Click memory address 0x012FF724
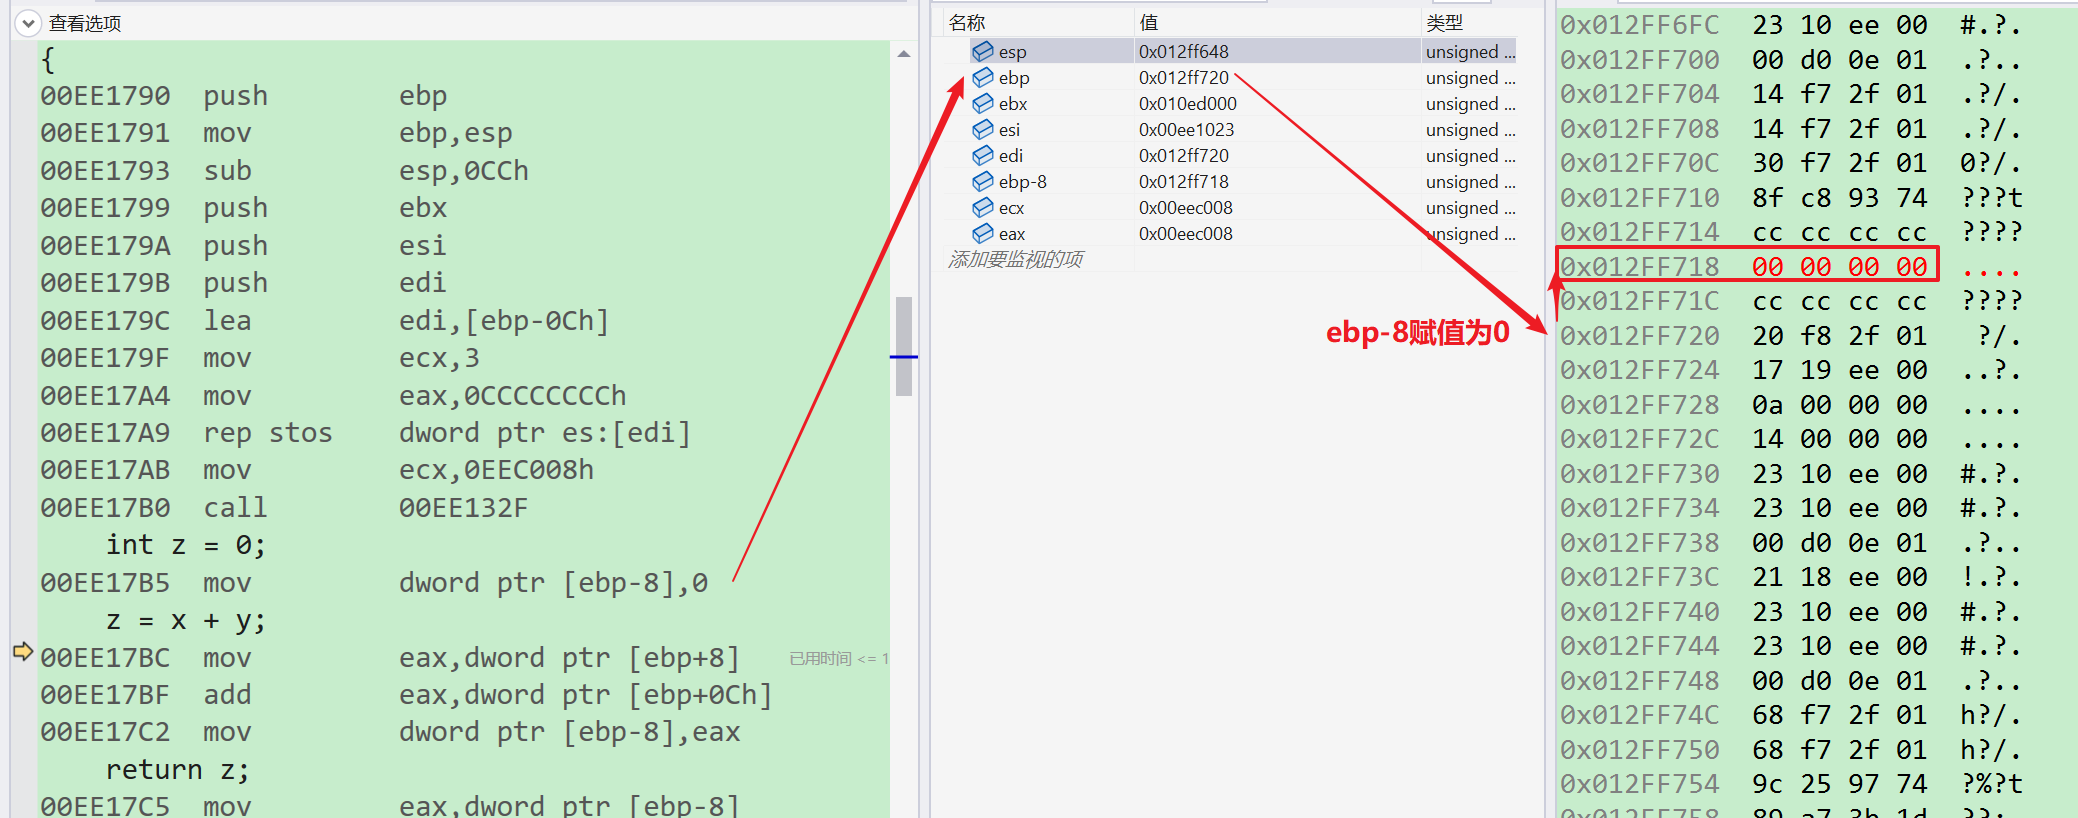2078x818 pixels. coord(1640,370)
